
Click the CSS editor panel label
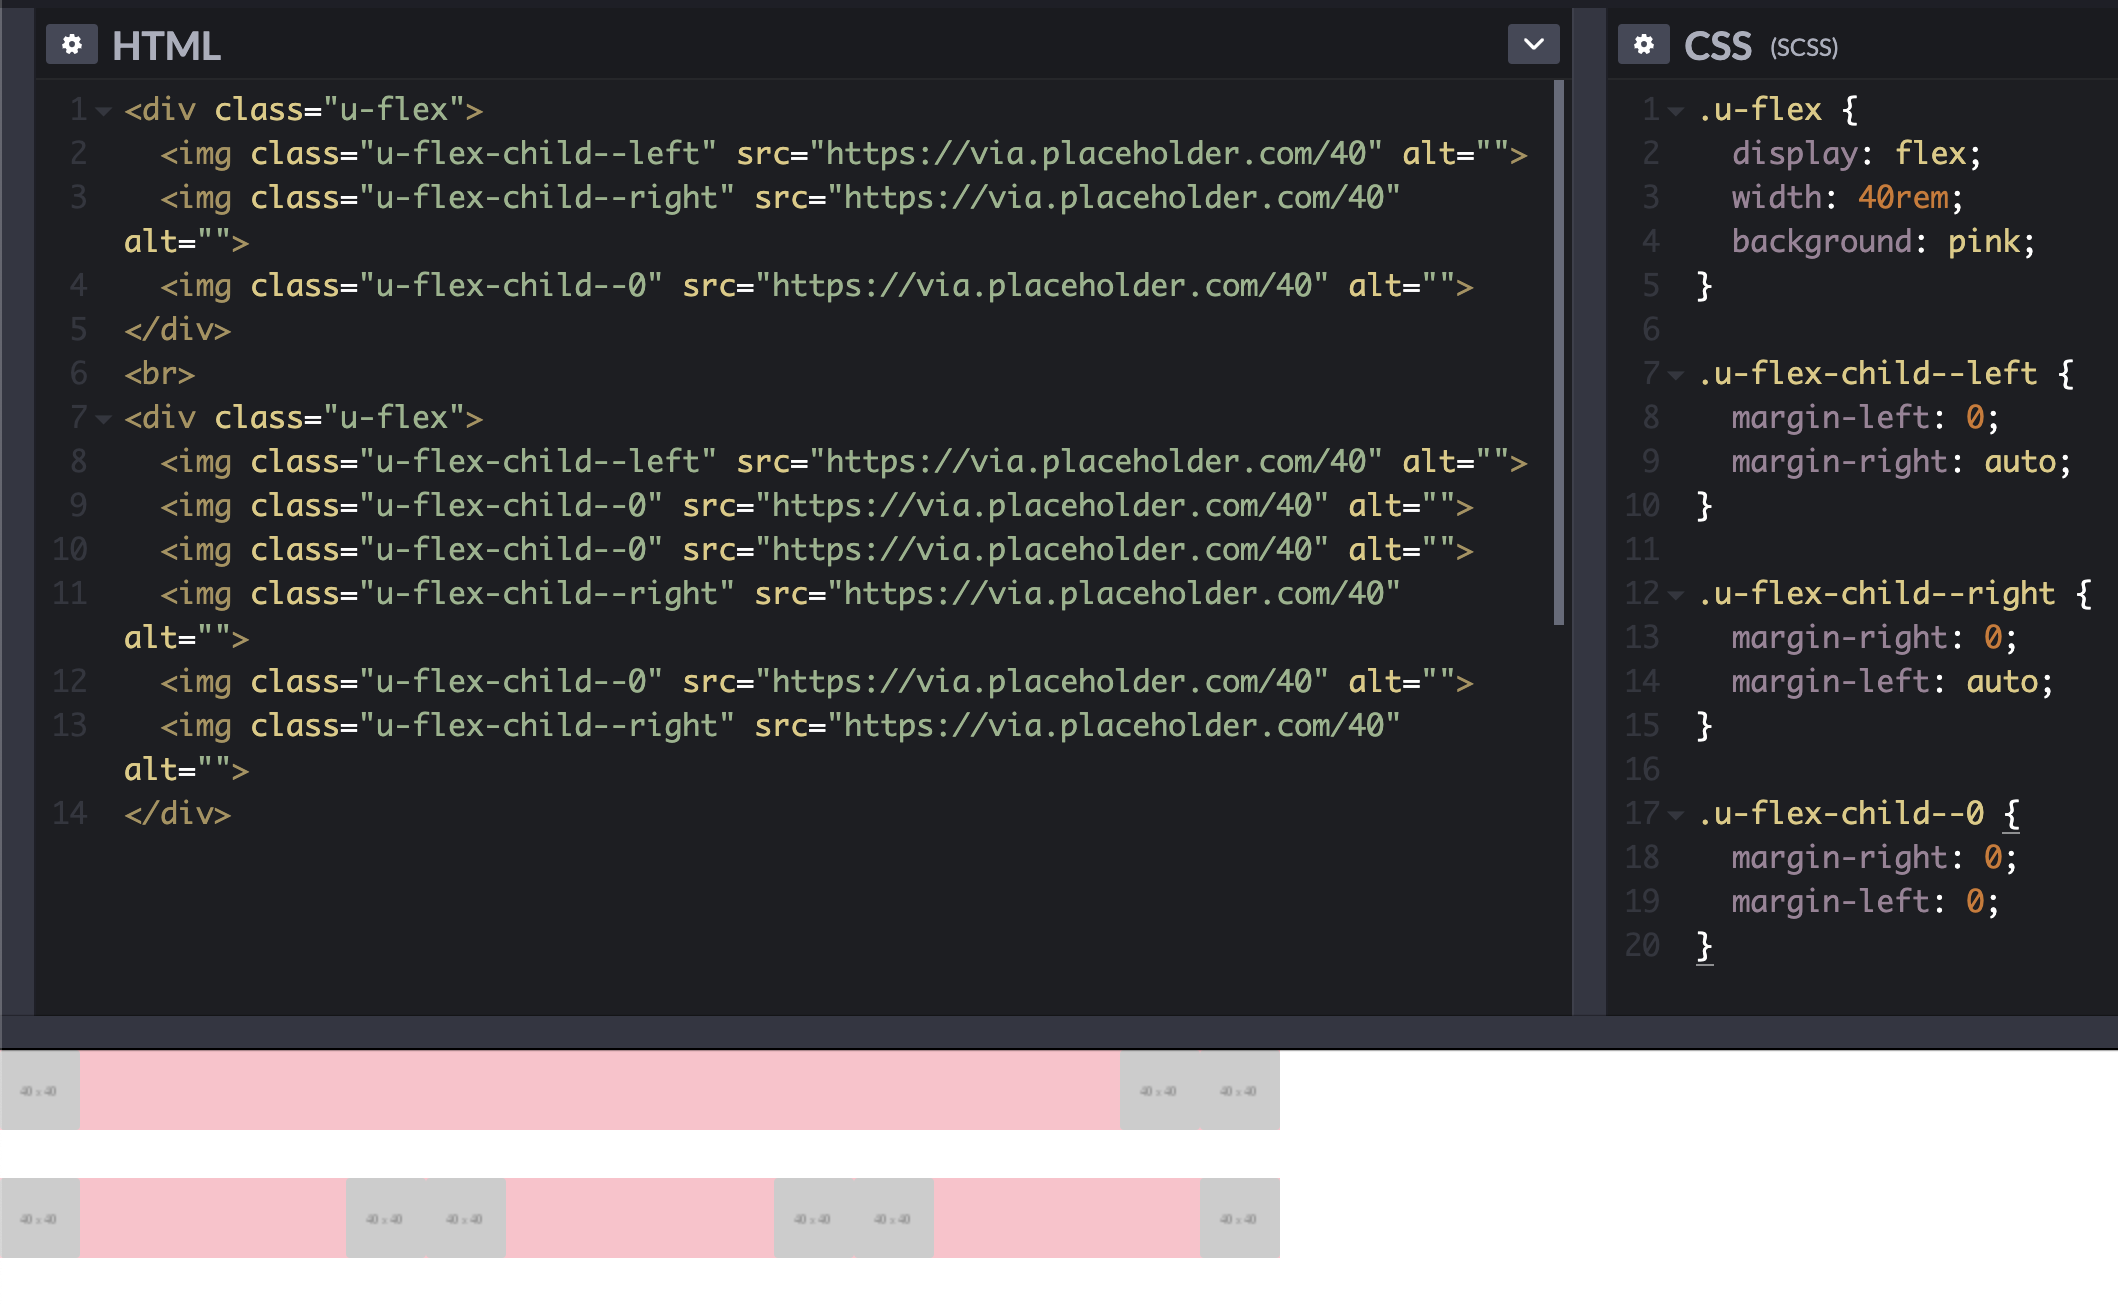(x=1718, y=45)
